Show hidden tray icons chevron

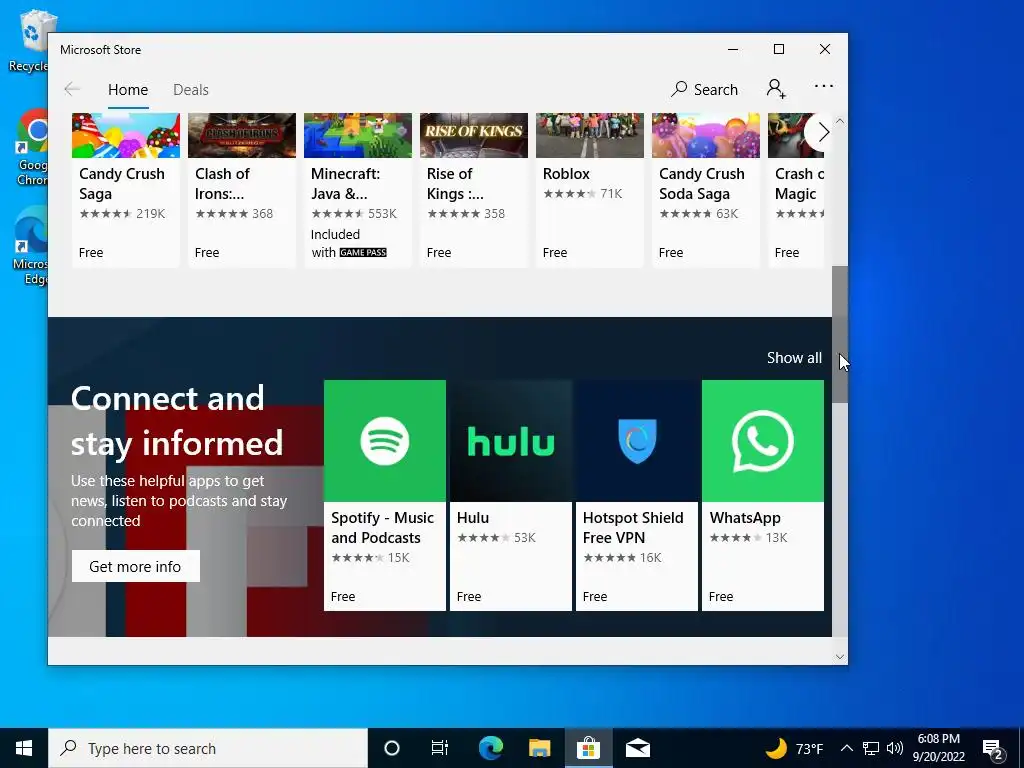[846, 748]
